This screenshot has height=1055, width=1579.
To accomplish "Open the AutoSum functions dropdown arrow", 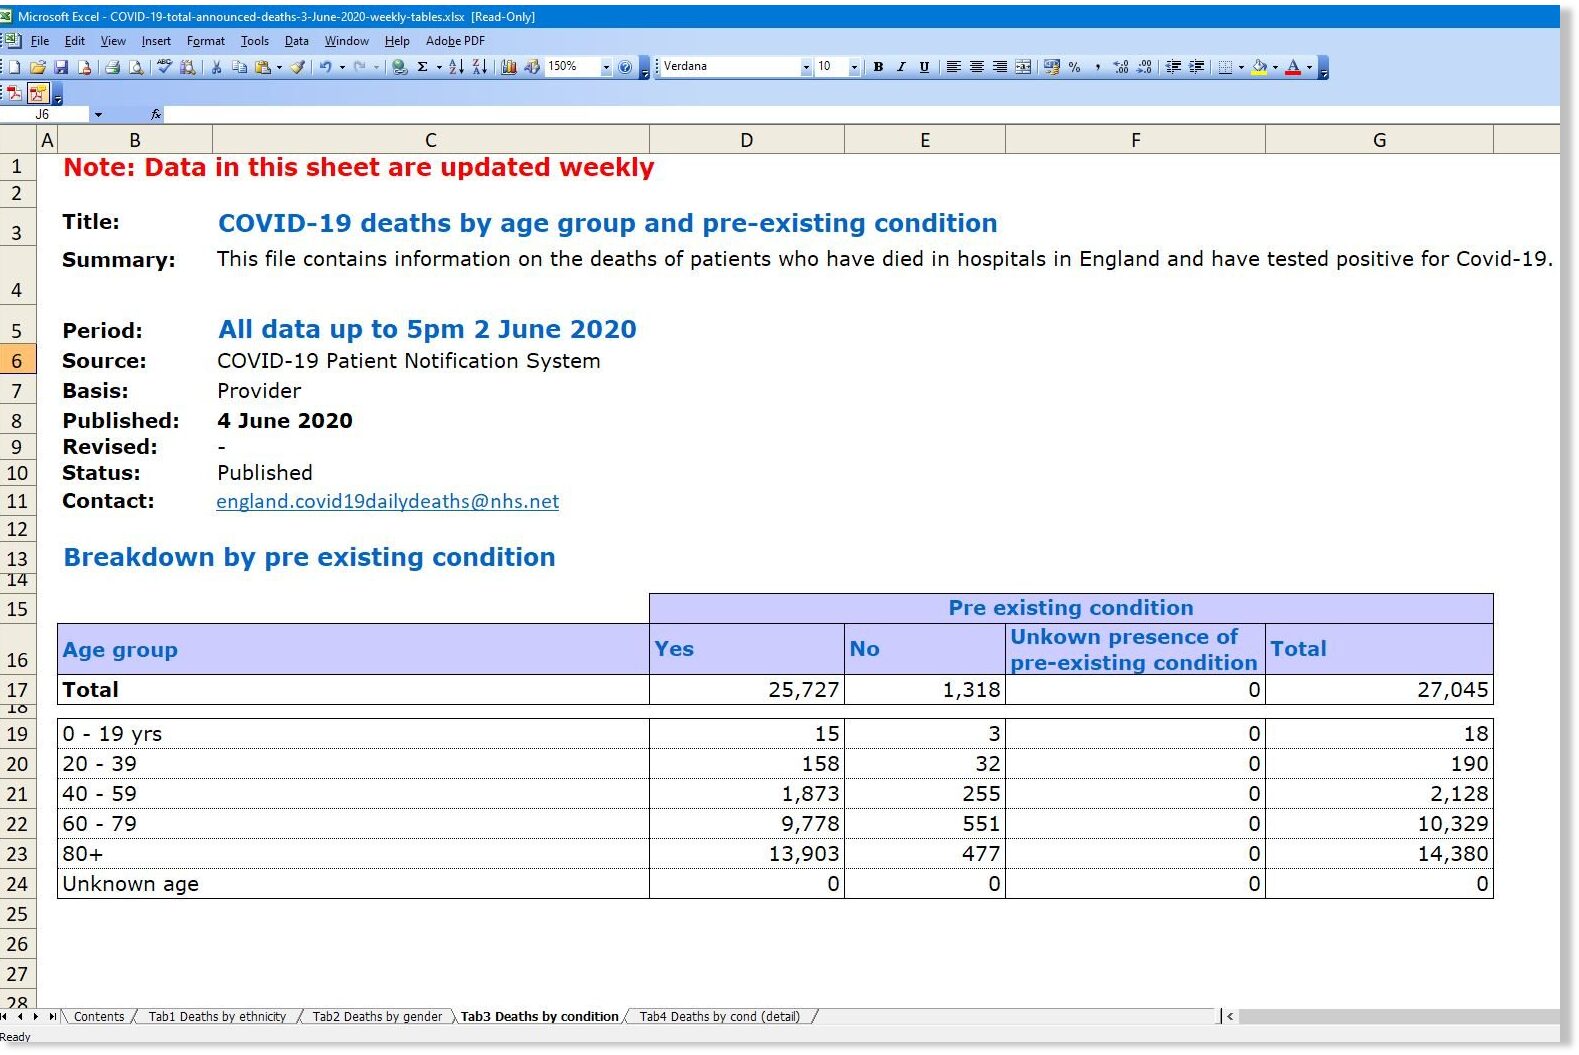I will (x=439, y=67).
